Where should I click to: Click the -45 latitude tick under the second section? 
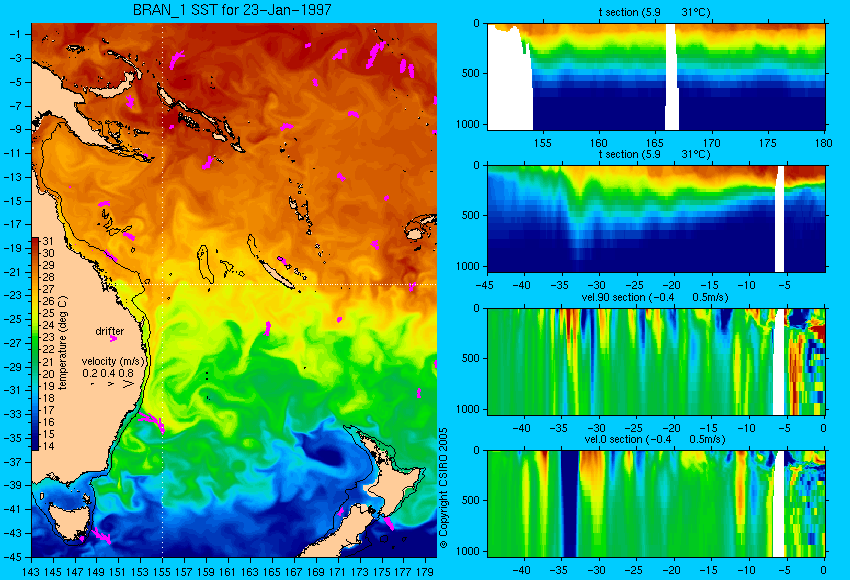click(x=484, y=285)
